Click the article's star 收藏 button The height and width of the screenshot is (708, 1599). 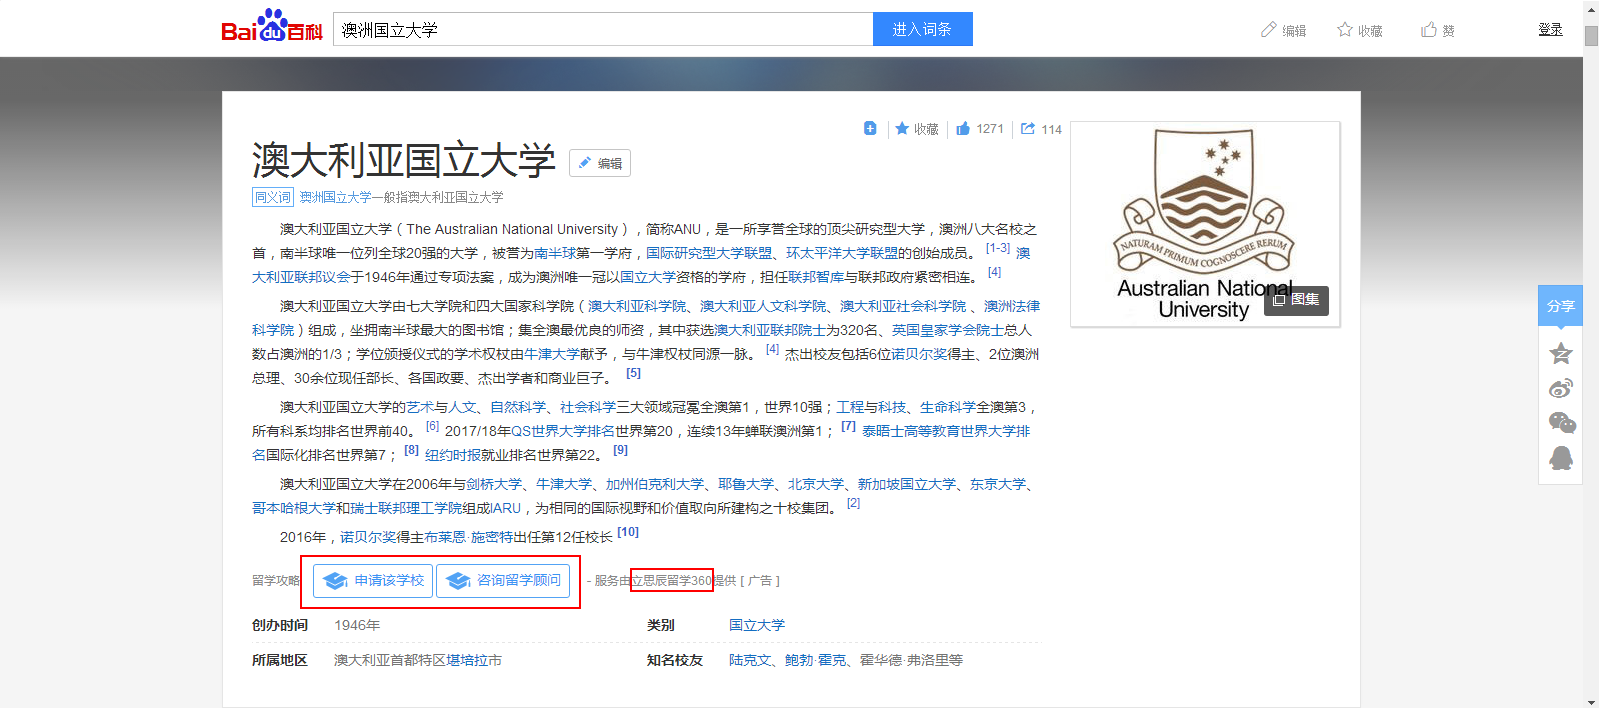pos(917,129)
